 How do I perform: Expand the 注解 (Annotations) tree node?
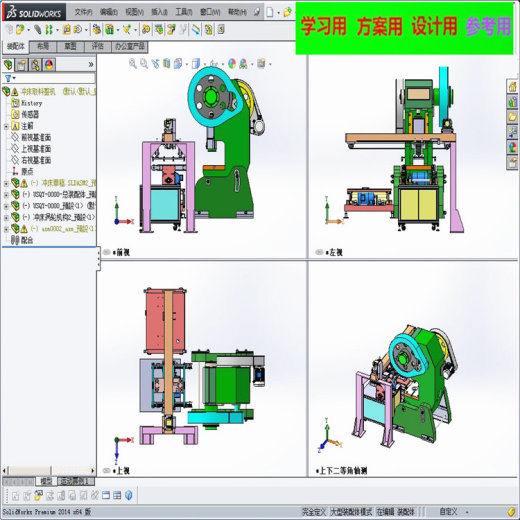pos(6,126)
